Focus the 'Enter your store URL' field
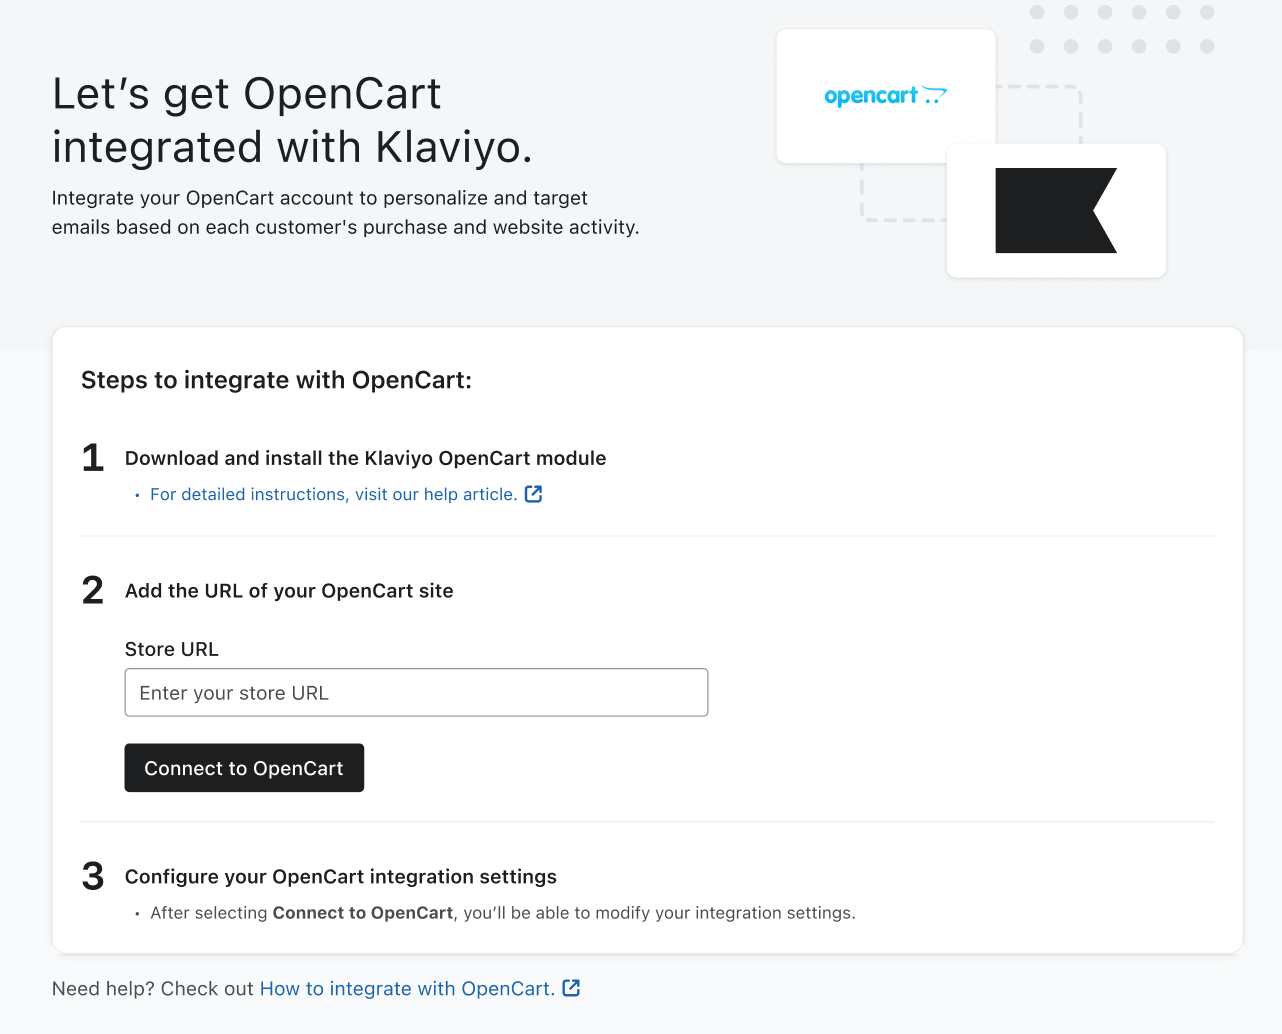This screenshot has height=1034, width=1282. 416,693
